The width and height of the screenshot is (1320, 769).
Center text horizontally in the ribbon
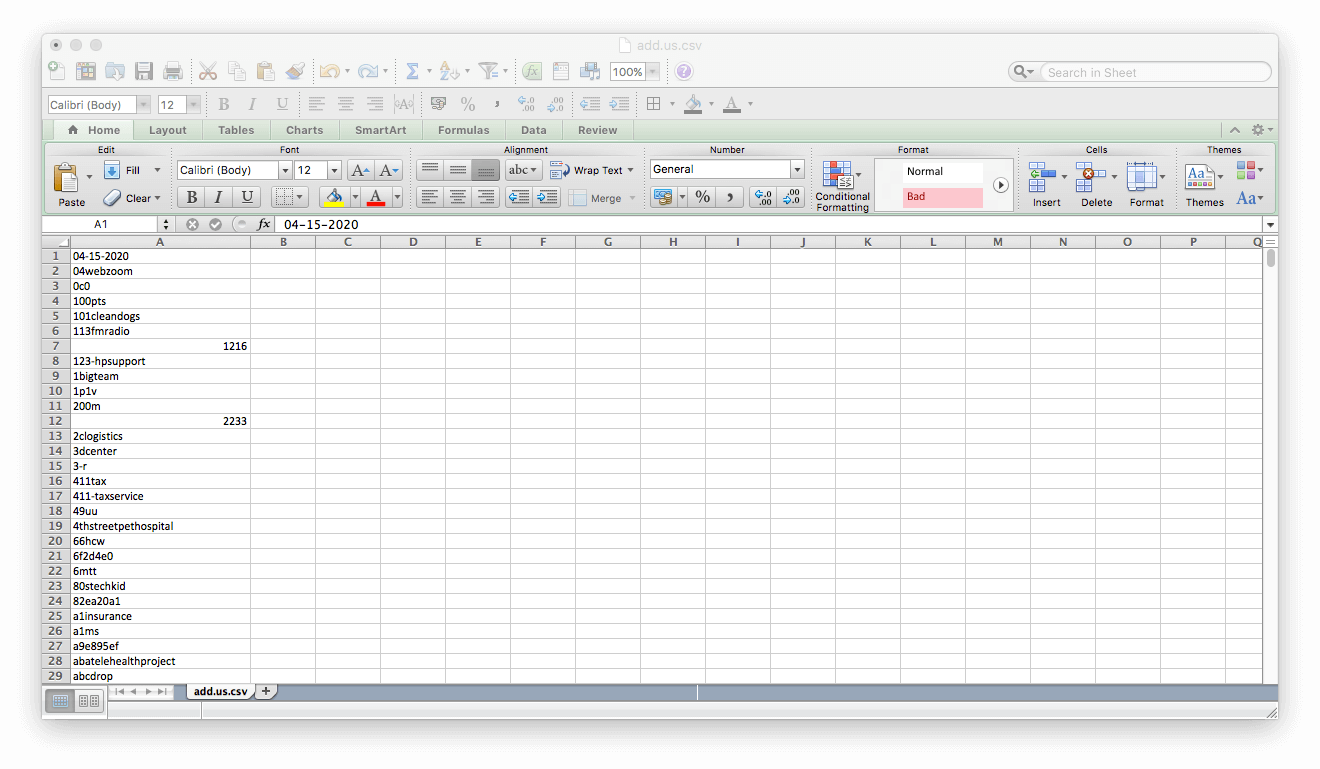click(458, 197)
